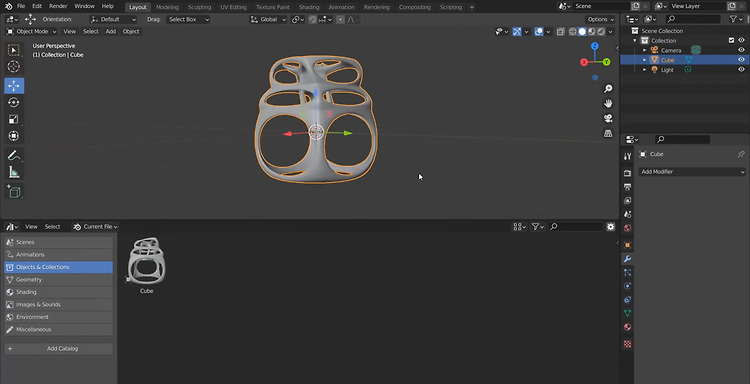Screen dimensions: 750x384
Task: Activate the Transform tool
Action: click(14, 136)
